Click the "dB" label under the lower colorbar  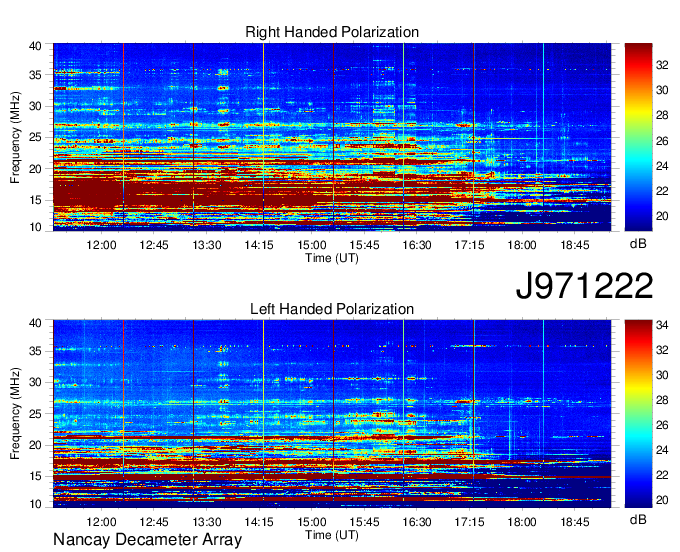pos(638,519)
